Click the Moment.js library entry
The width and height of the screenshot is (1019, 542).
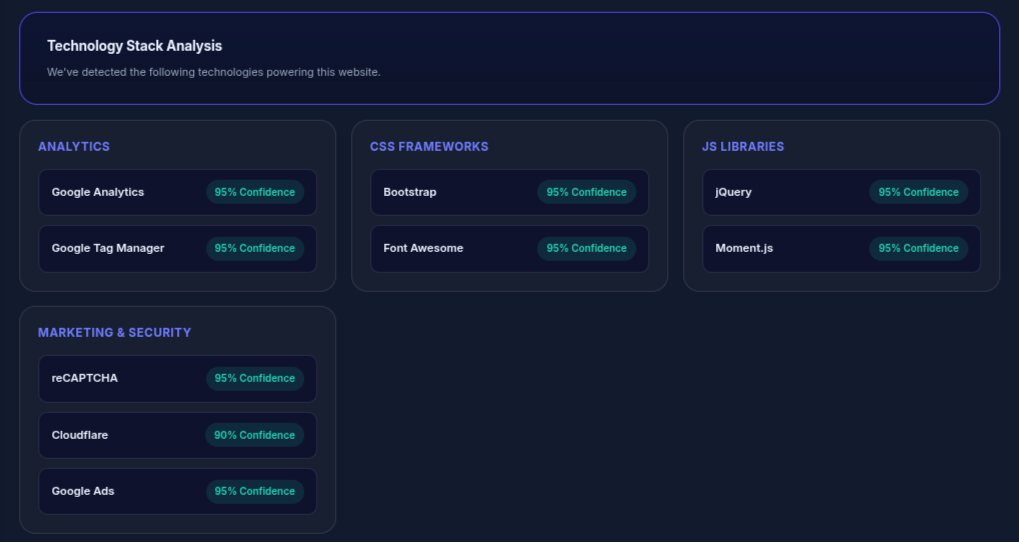(744, 248)
